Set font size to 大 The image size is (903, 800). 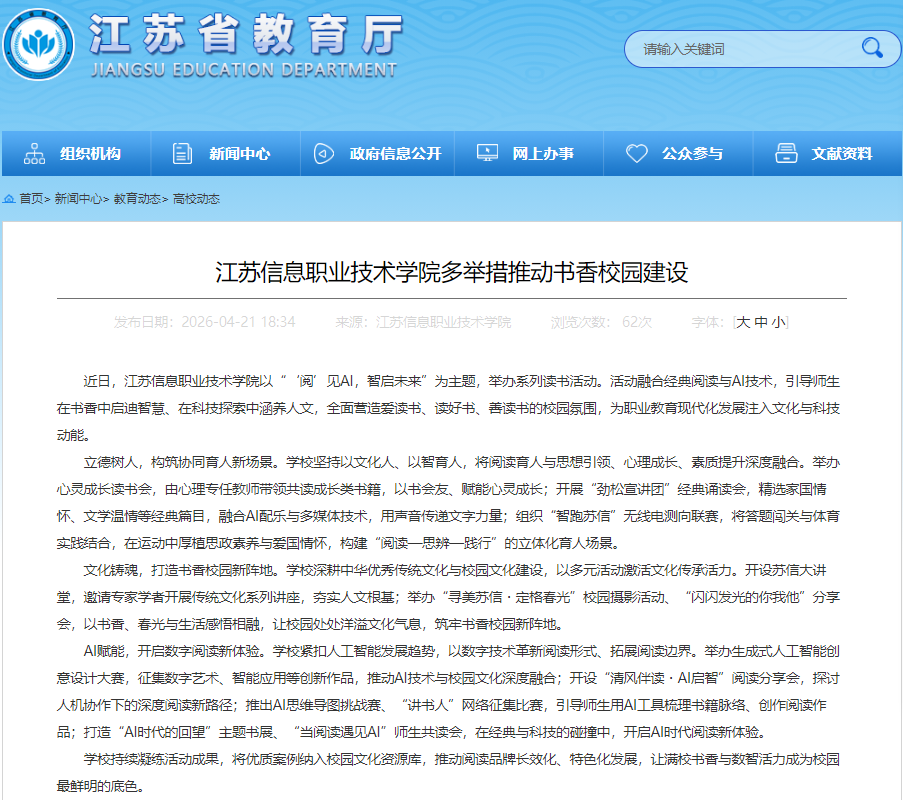click(743, 322)
